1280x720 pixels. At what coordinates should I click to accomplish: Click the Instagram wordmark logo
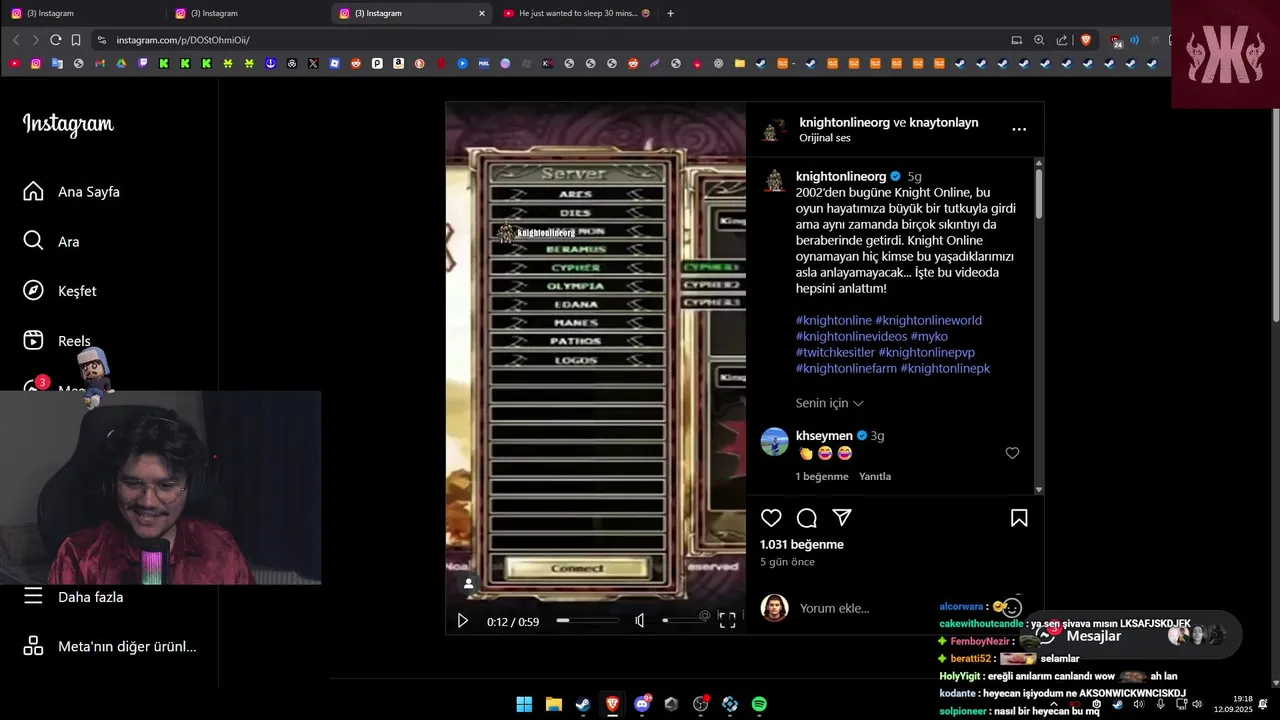68,124
